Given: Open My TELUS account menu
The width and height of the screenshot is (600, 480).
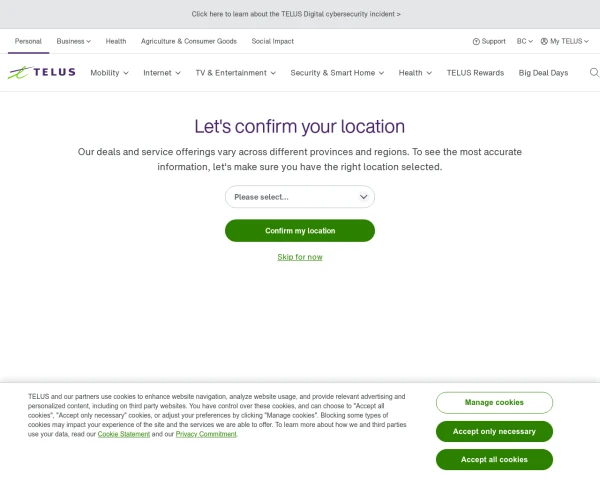Looking at the screenshot, I should [564, 41].
